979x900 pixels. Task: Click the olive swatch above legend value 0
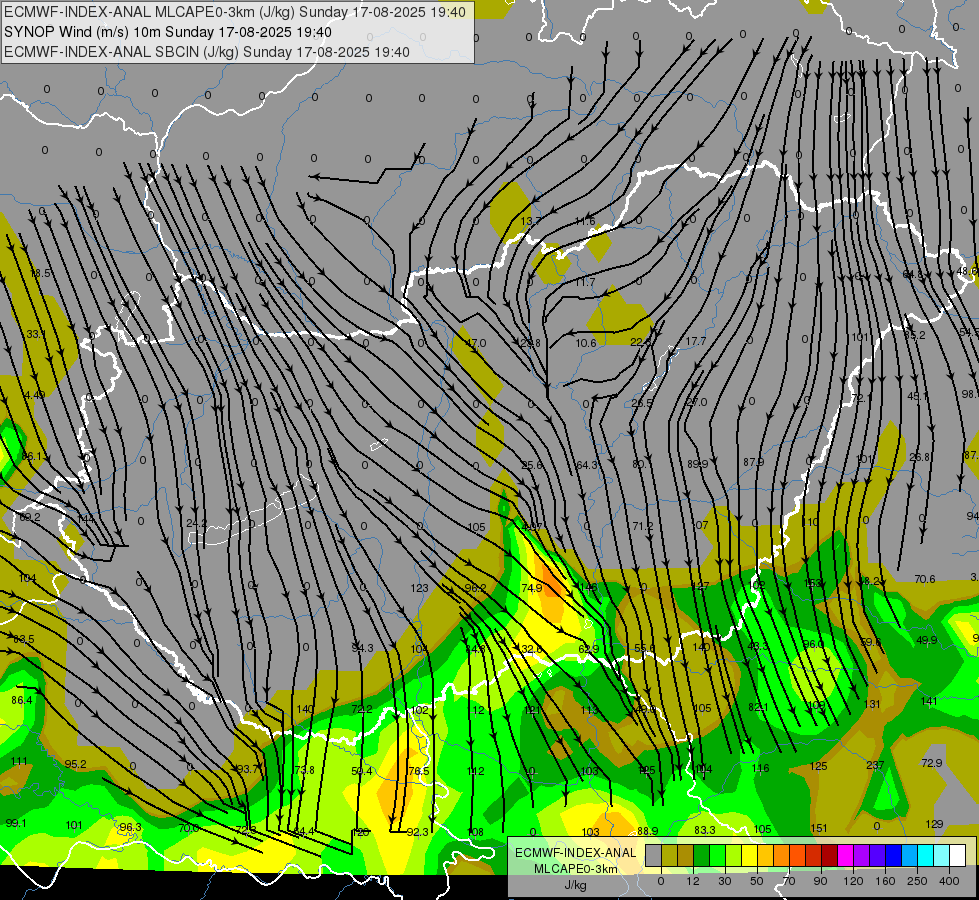[669, 855]
